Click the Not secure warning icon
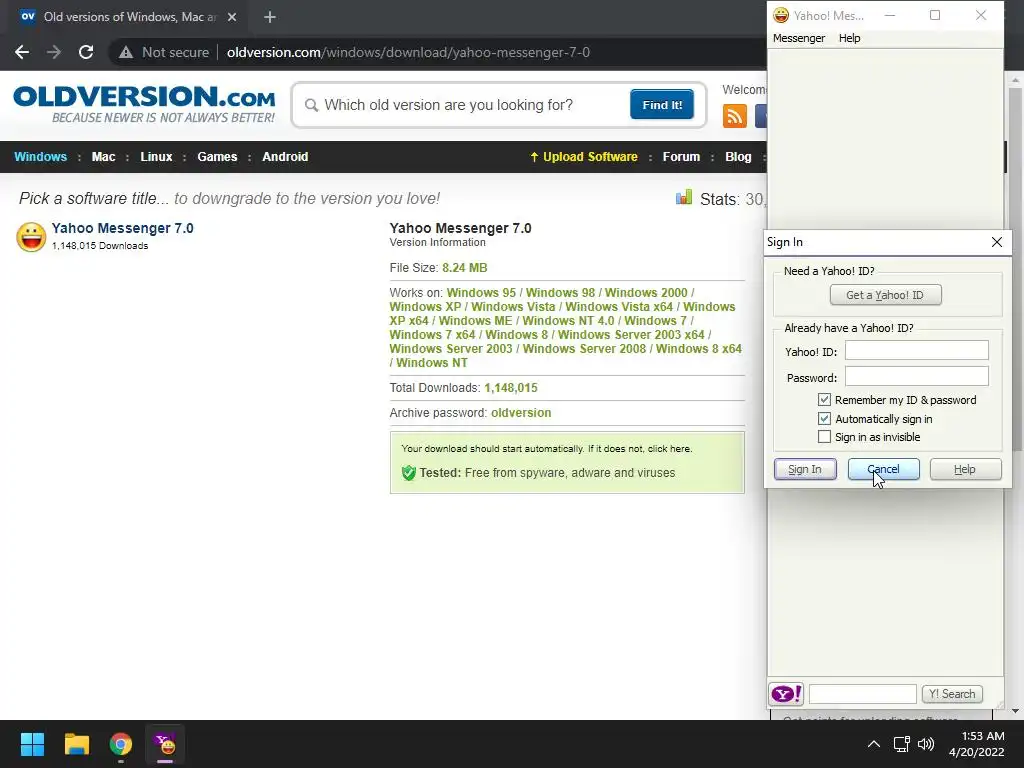Screen dimensions: 1024x768 tap(125, 52)
